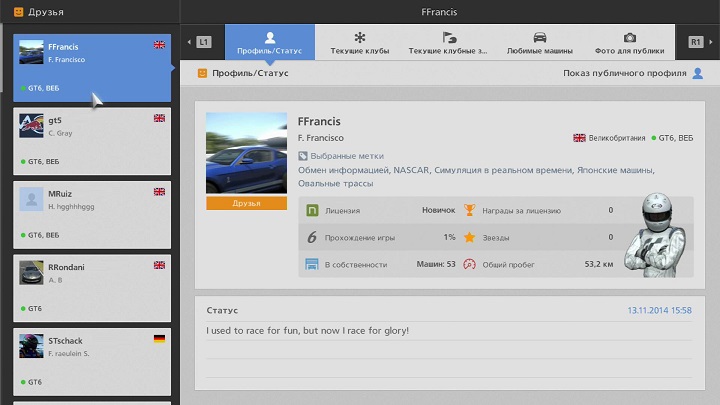Click FFrancis's blue car profile picture
This screenshot has height=405, width=720.
tap(246, 153)
